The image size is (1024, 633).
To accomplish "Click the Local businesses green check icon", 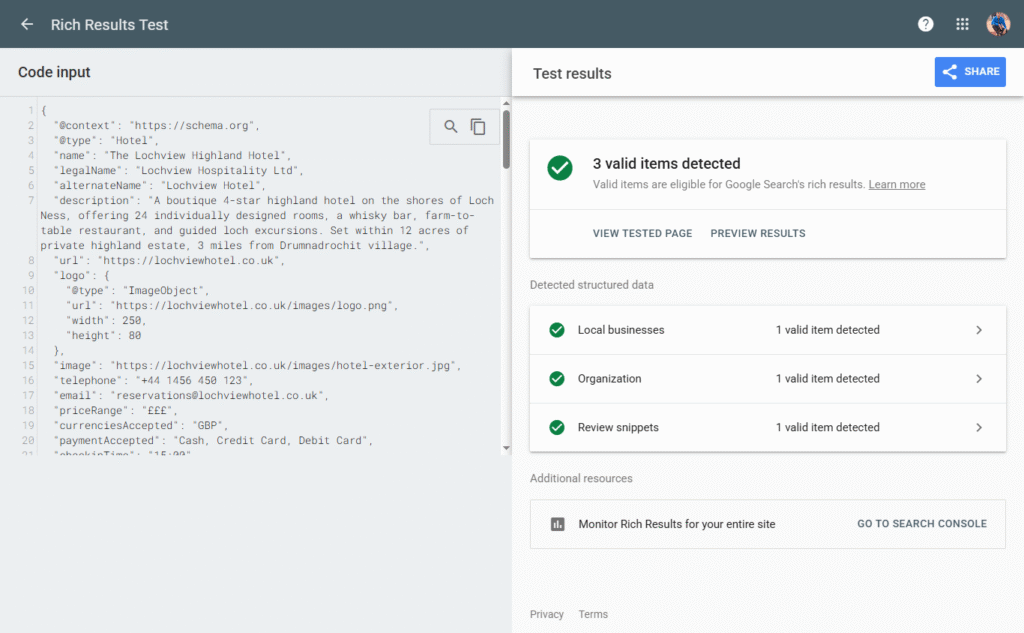I will click(x=557, y=330).
